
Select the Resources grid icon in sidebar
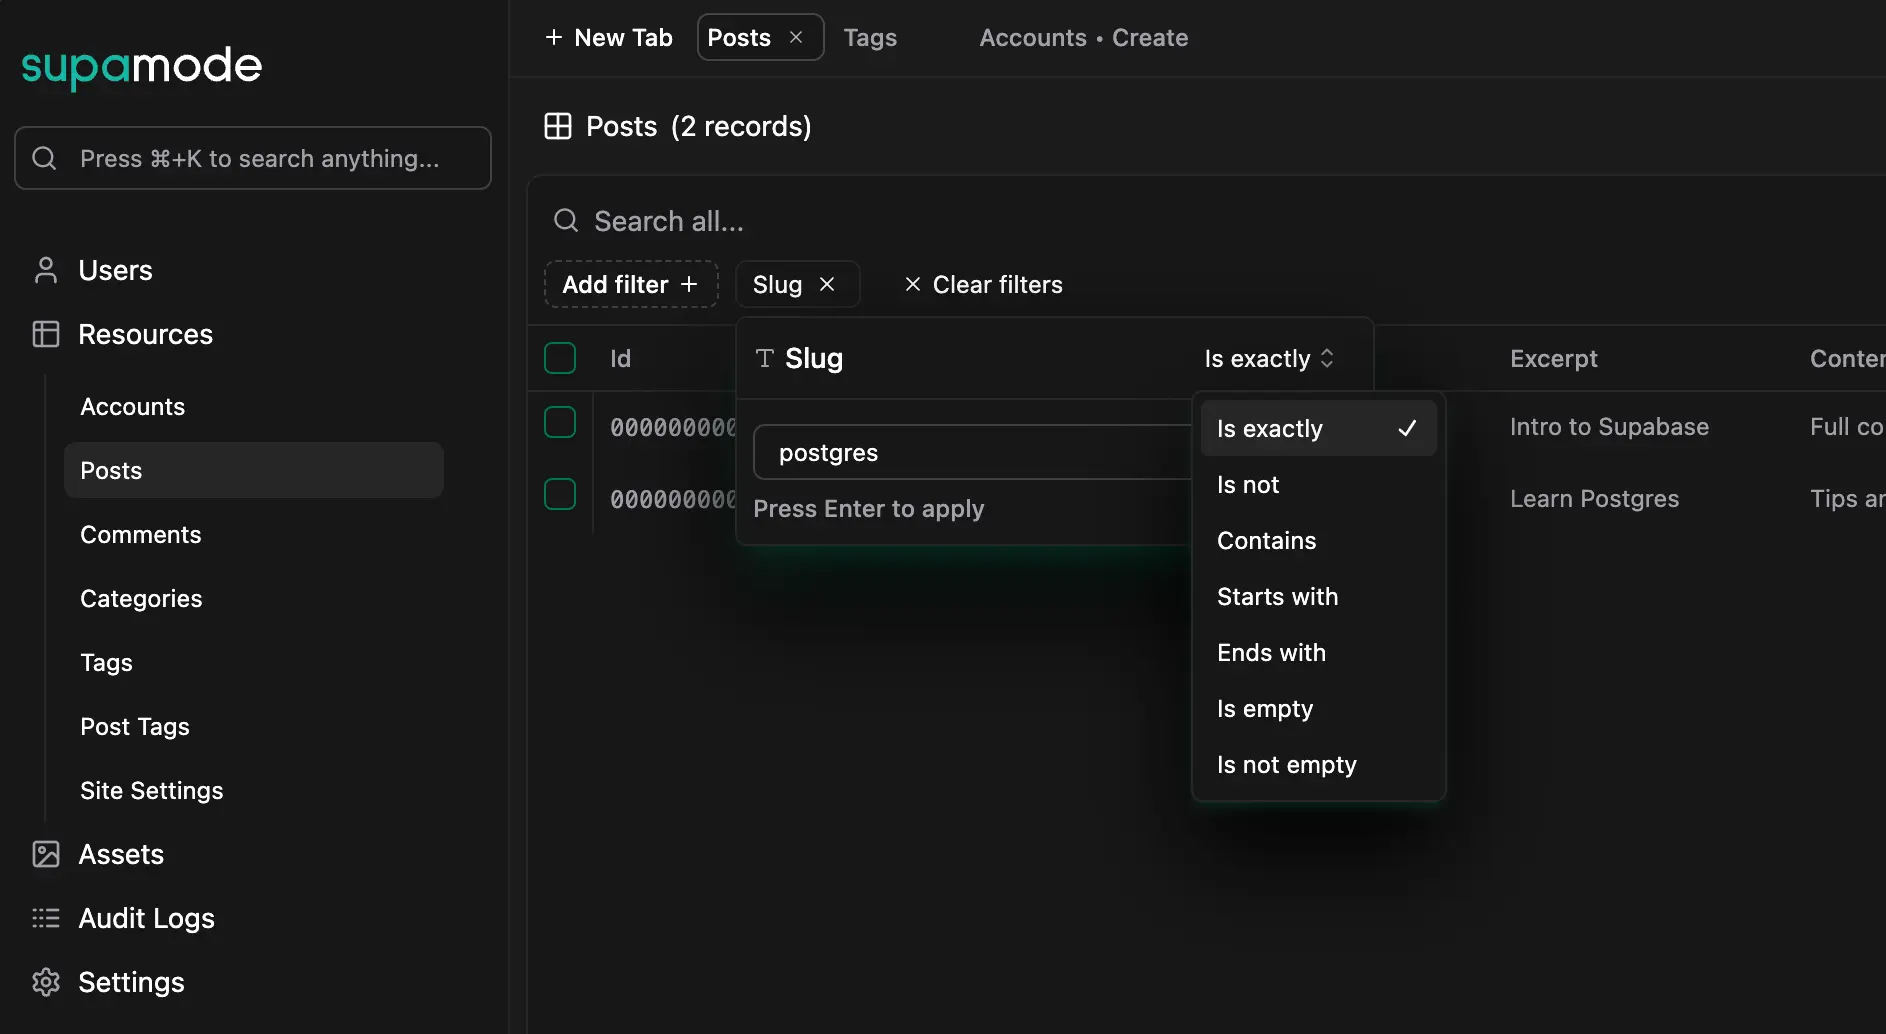45,333
